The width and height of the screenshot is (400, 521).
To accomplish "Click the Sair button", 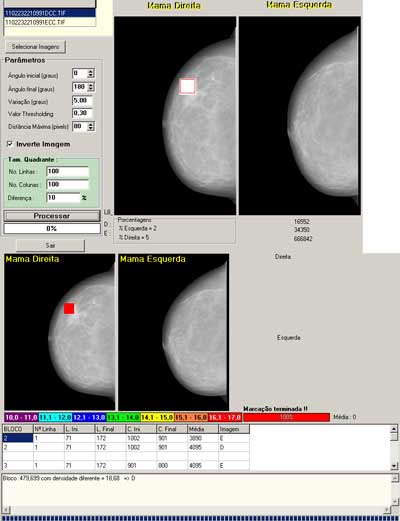I will pos(50,246).
